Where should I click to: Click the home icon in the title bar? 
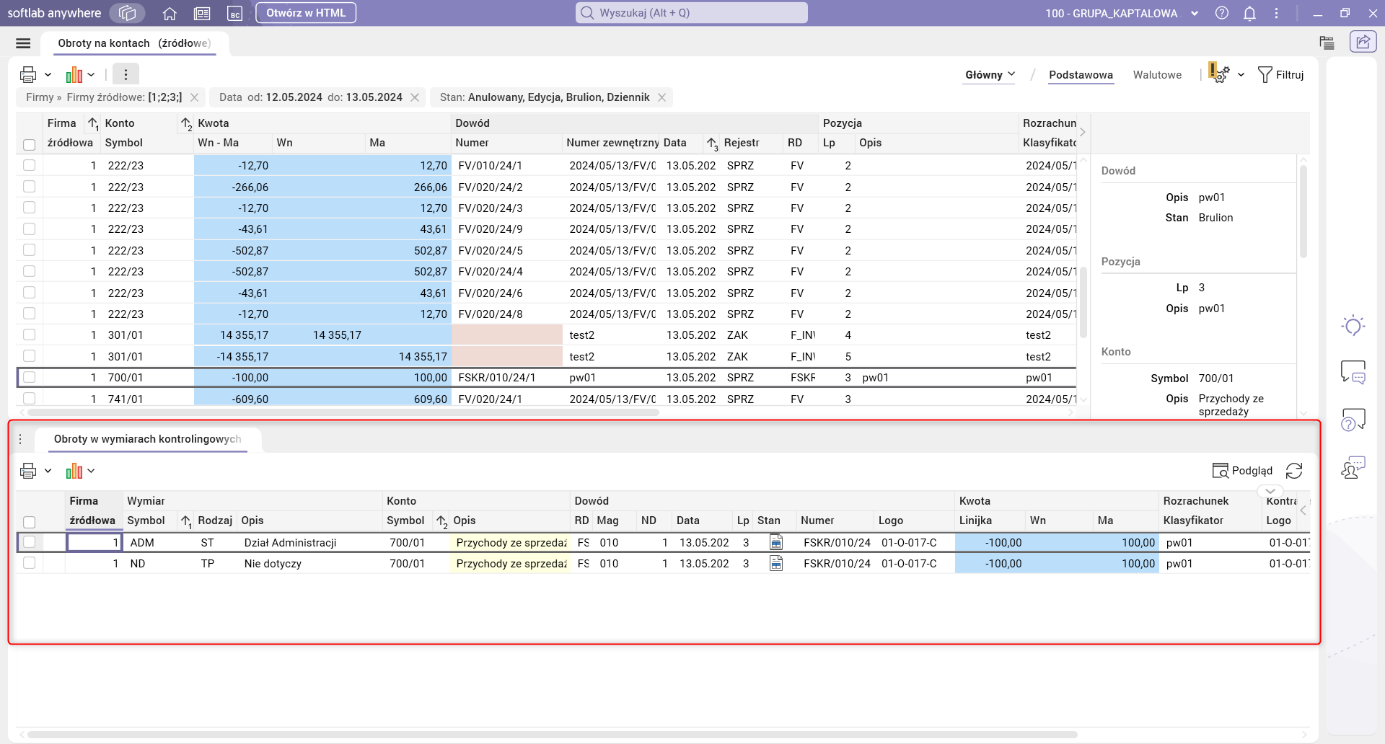tap(170, 13)
